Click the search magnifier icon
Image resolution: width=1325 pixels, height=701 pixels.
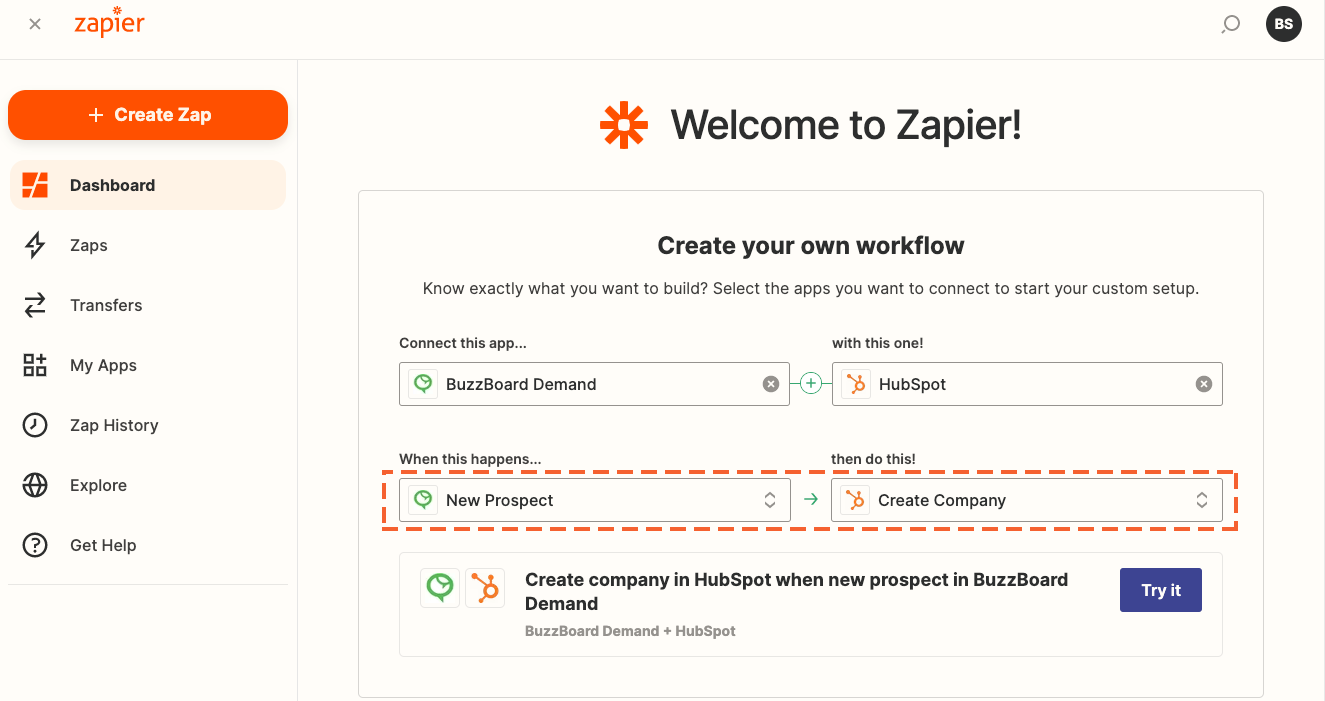1231,24
